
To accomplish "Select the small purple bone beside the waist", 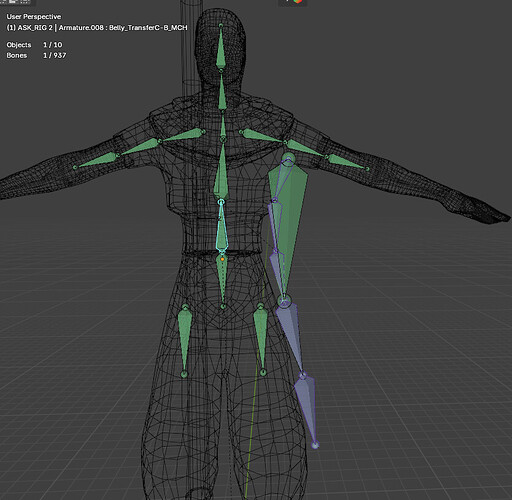I will 277,273.
